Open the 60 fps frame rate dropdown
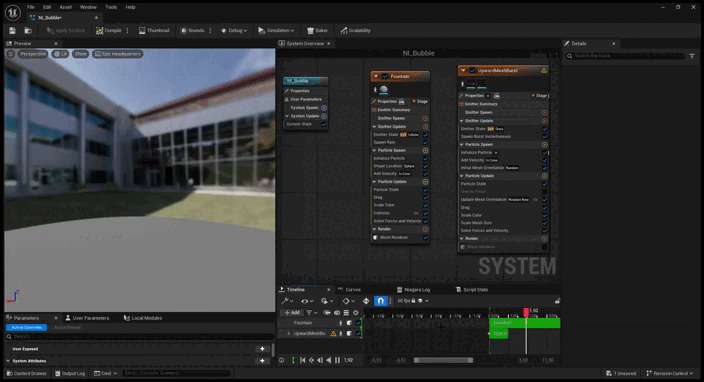 (x=413, y=301)
